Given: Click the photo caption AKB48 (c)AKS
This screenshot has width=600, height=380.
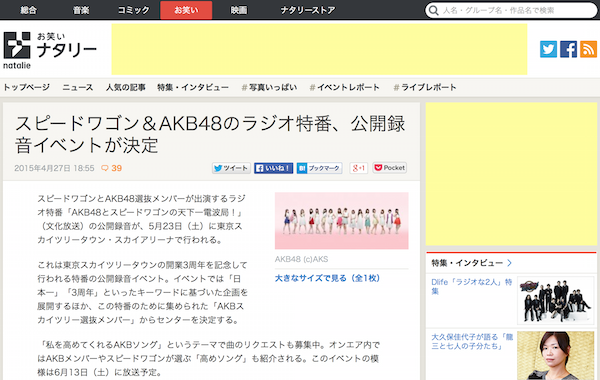Looking at the screenshot, I should (301, 259).
